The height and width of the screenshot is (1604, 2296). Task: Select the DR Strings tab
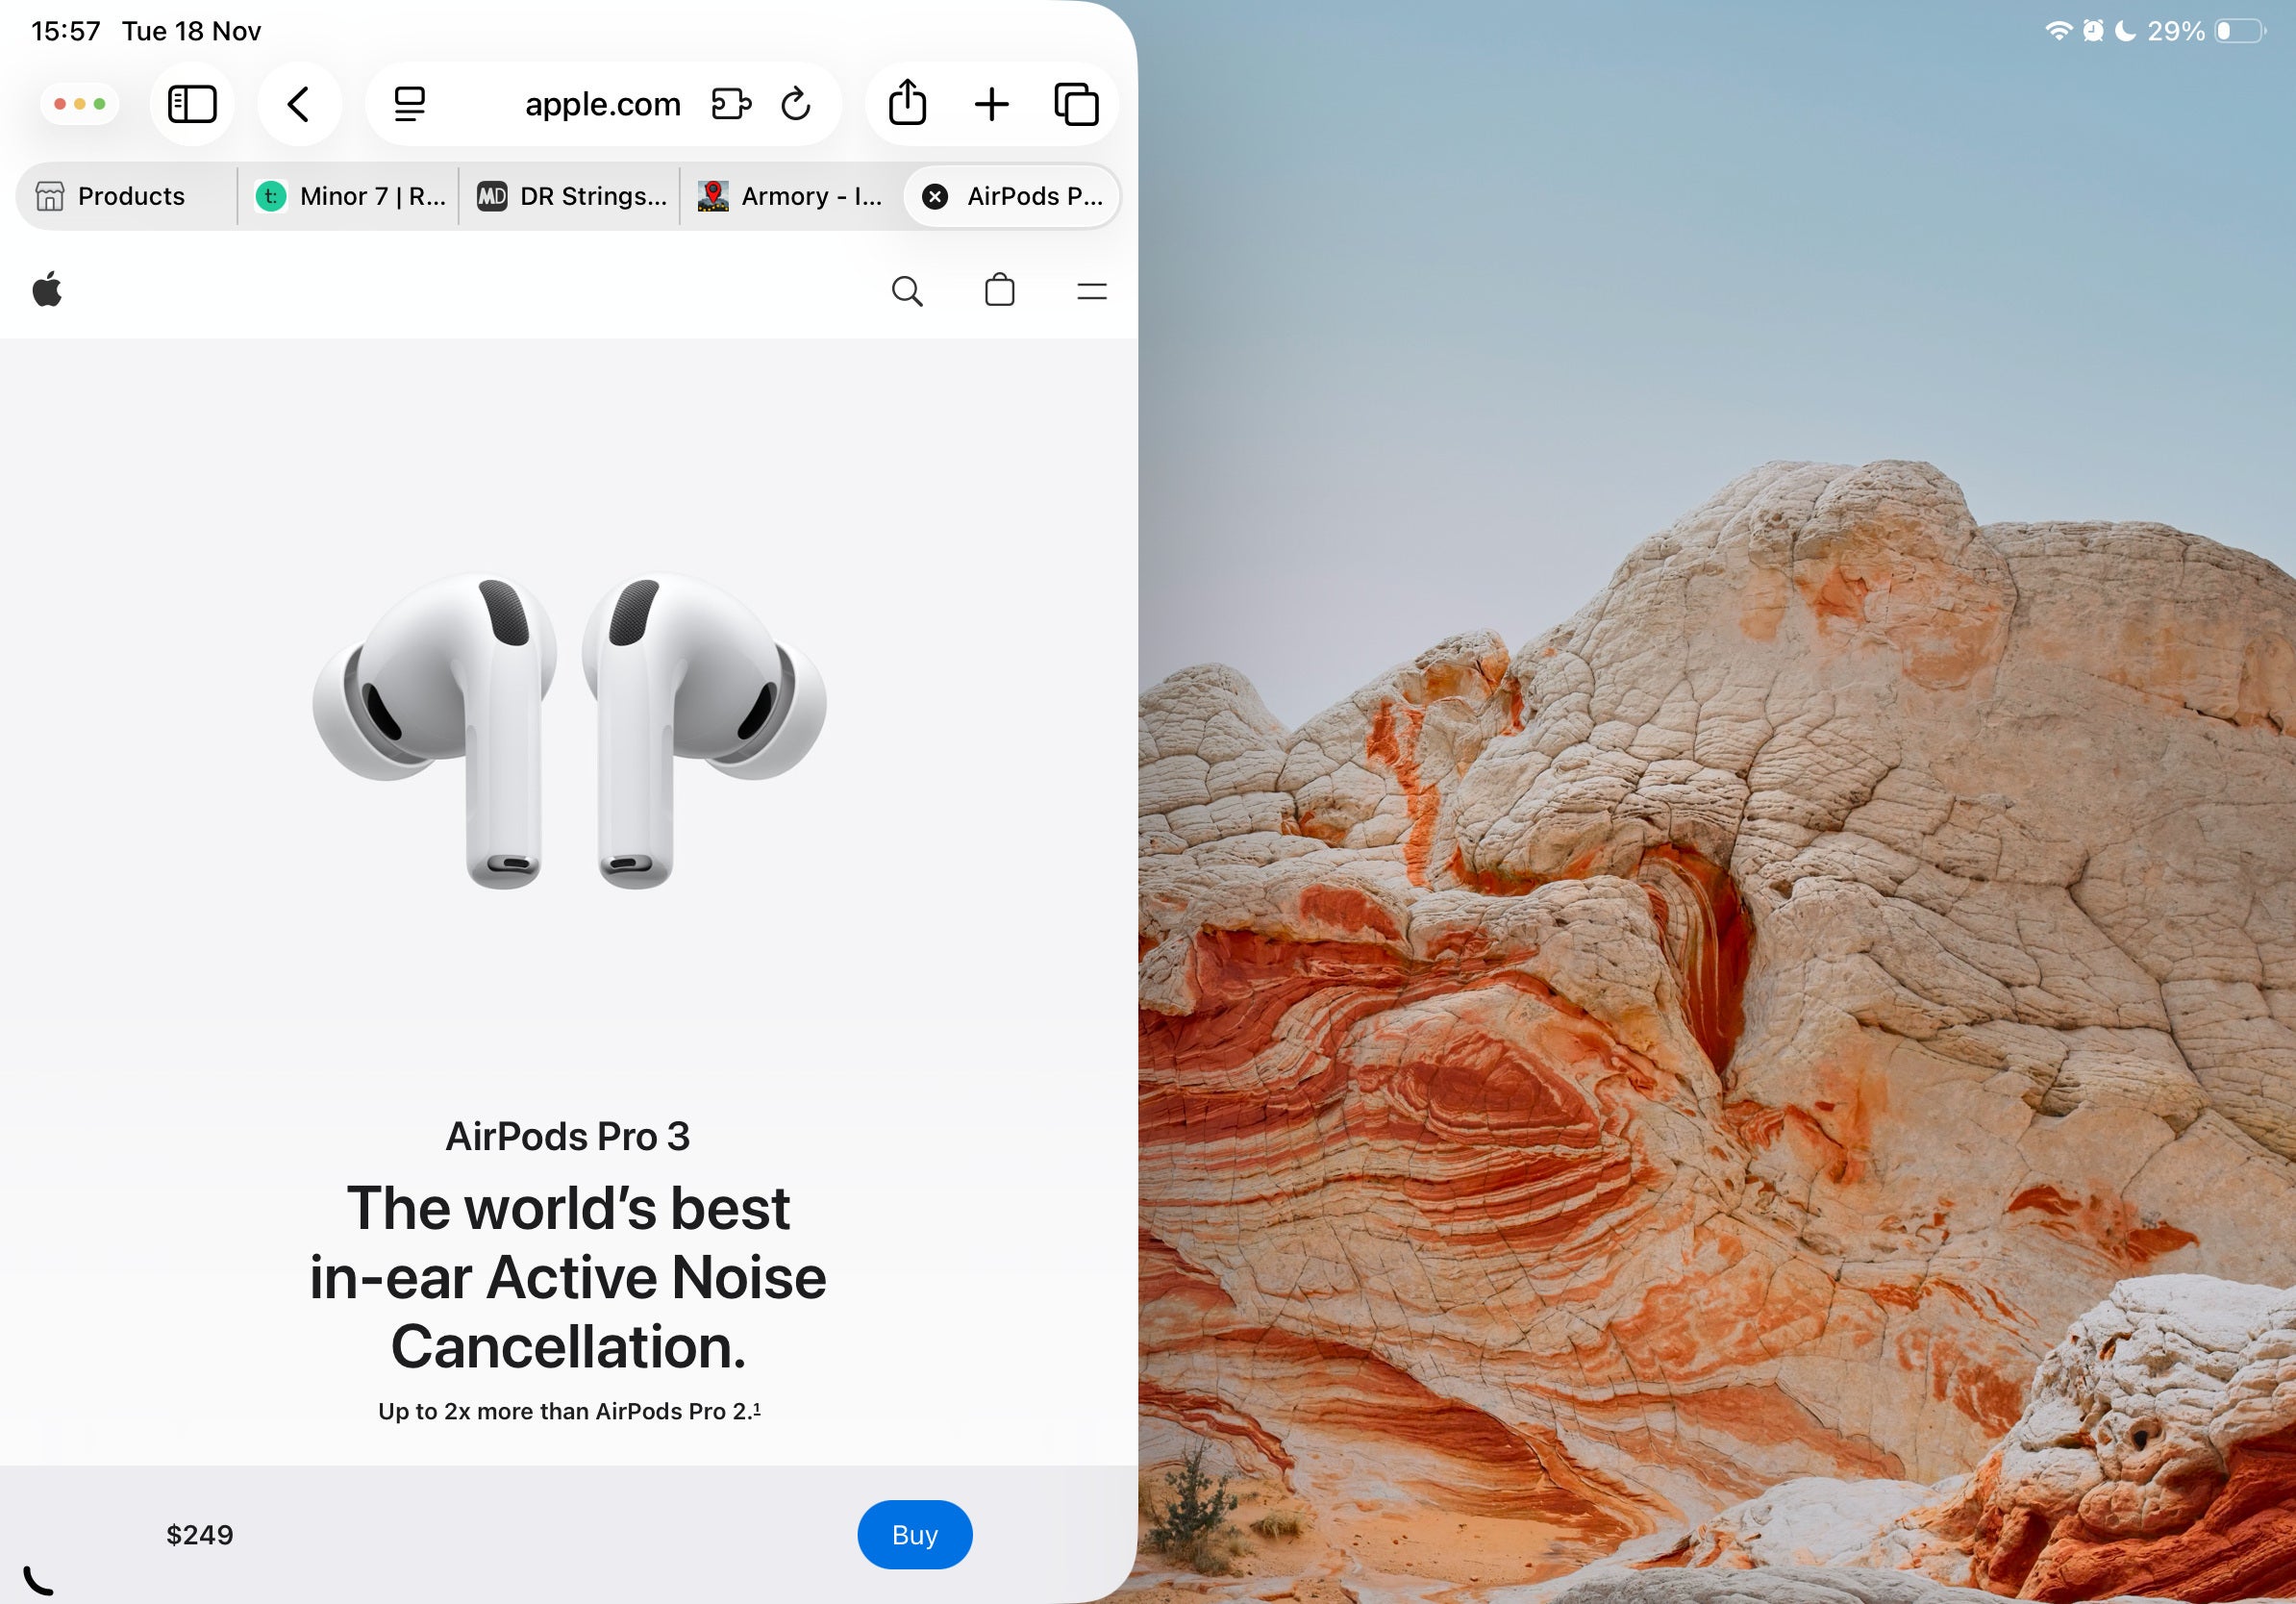[568, 196]
